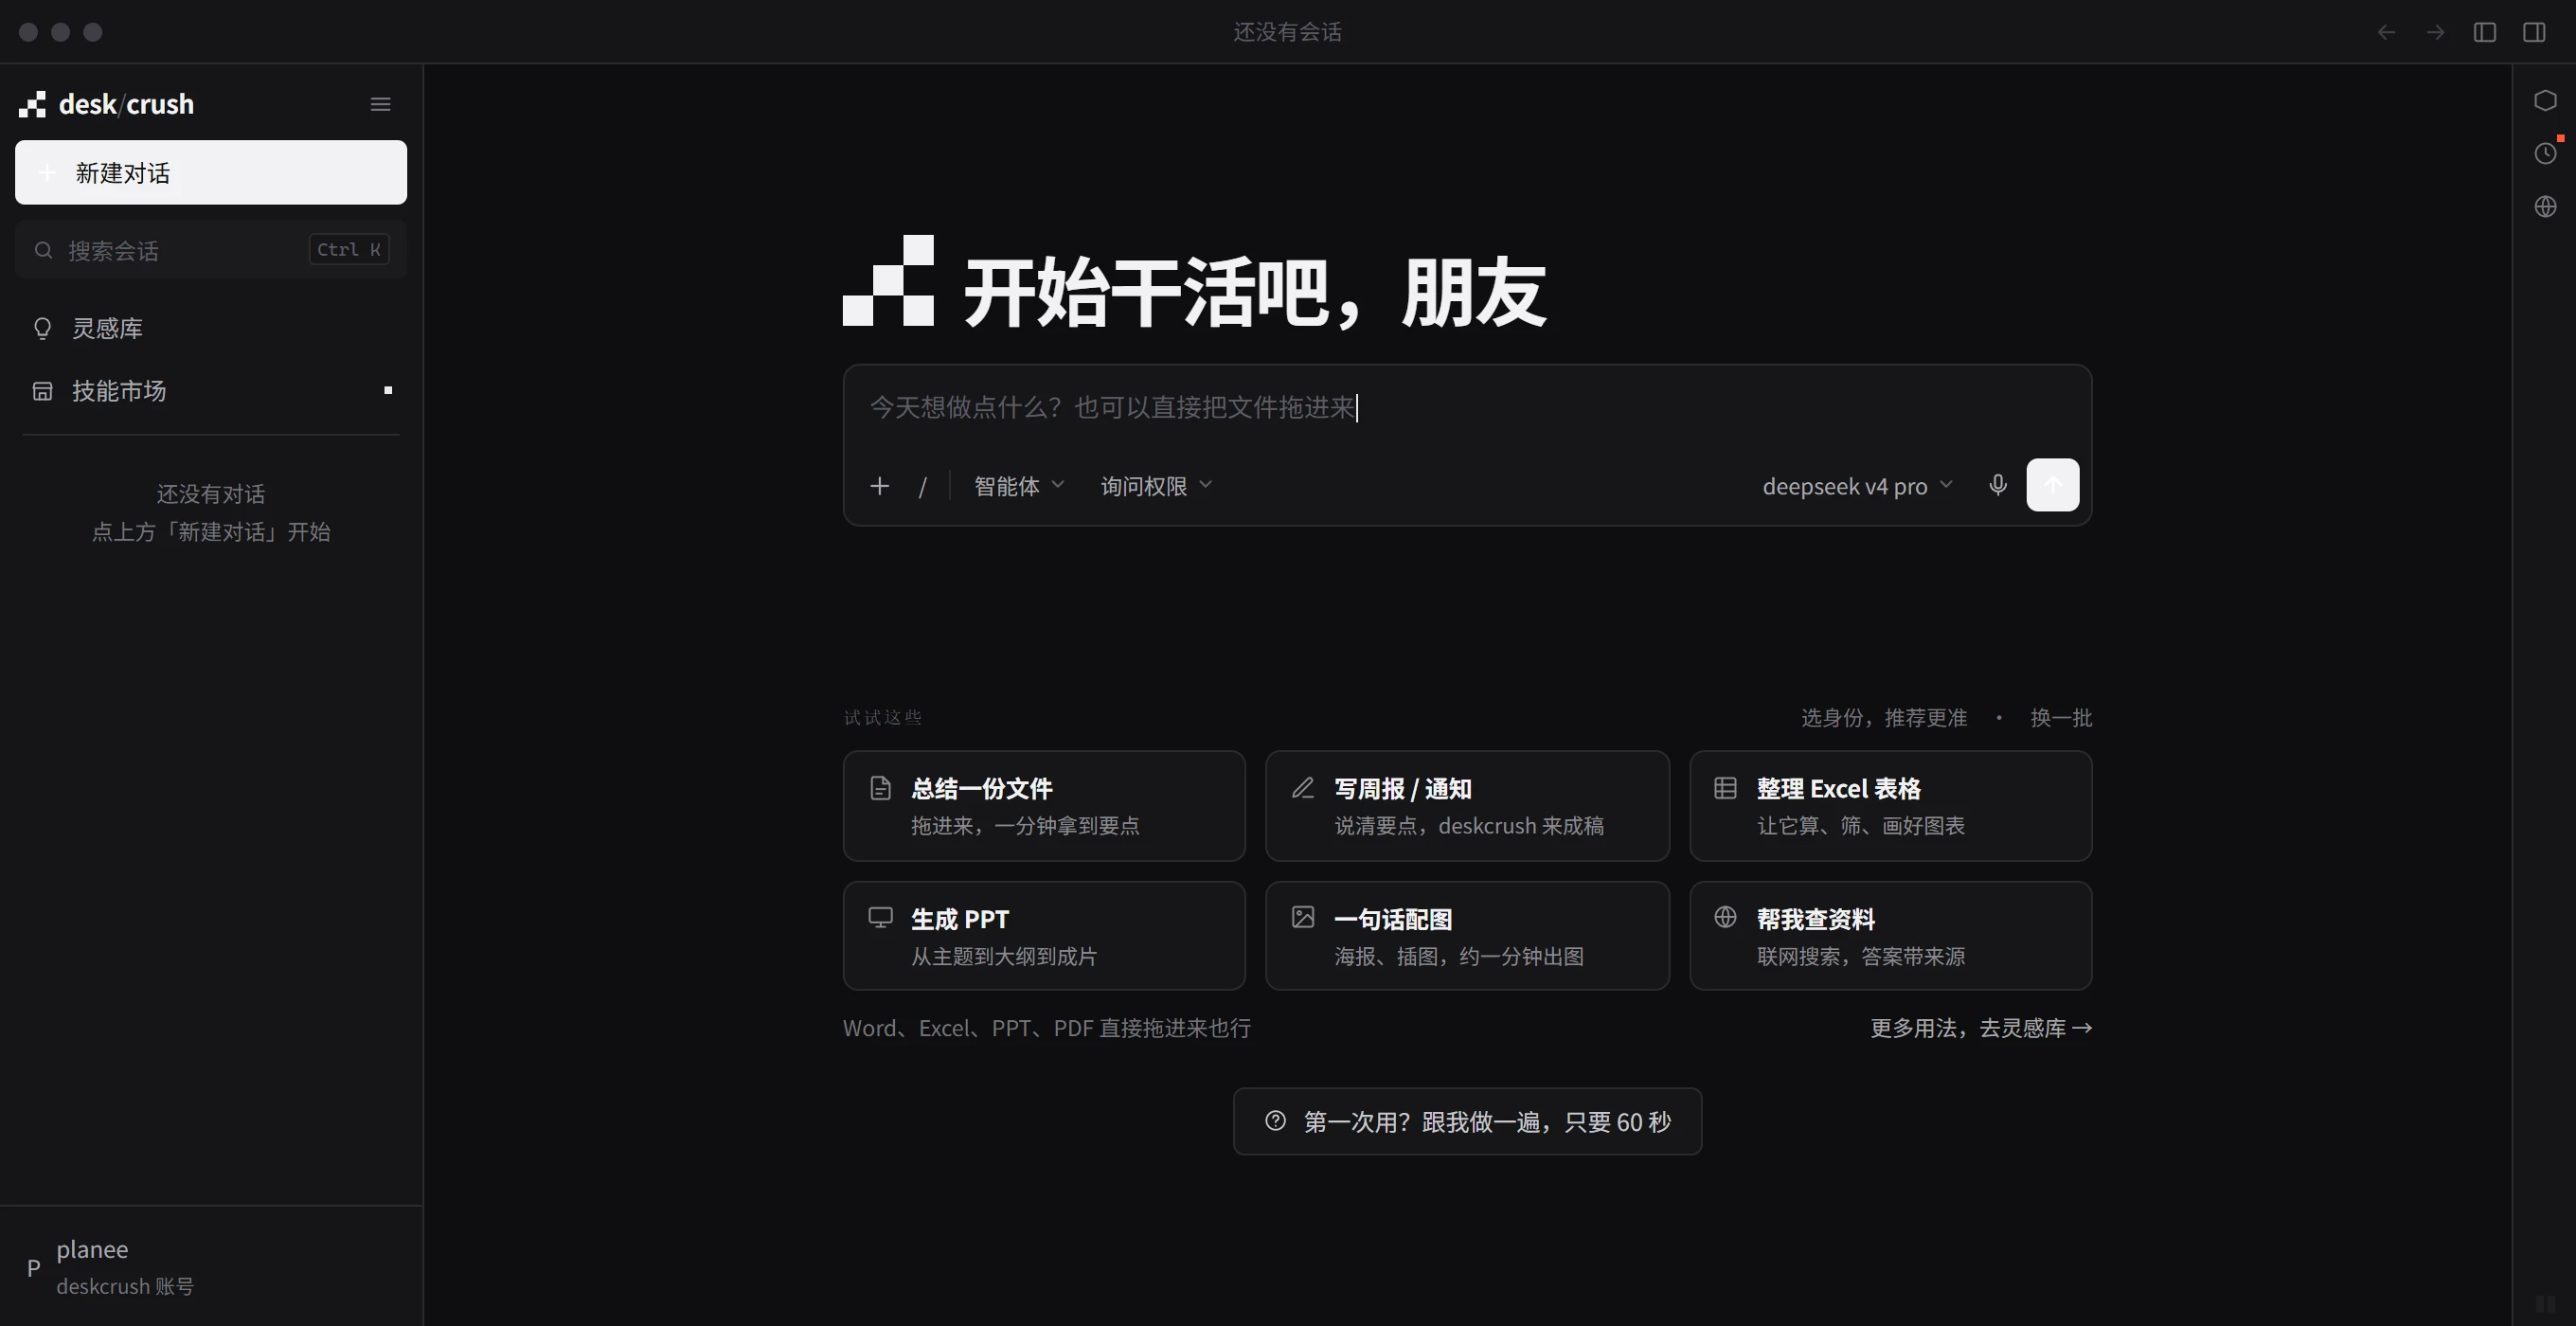
Task: Follow the 更多用法，去灵感库 link
Action: [1981, 1028]
